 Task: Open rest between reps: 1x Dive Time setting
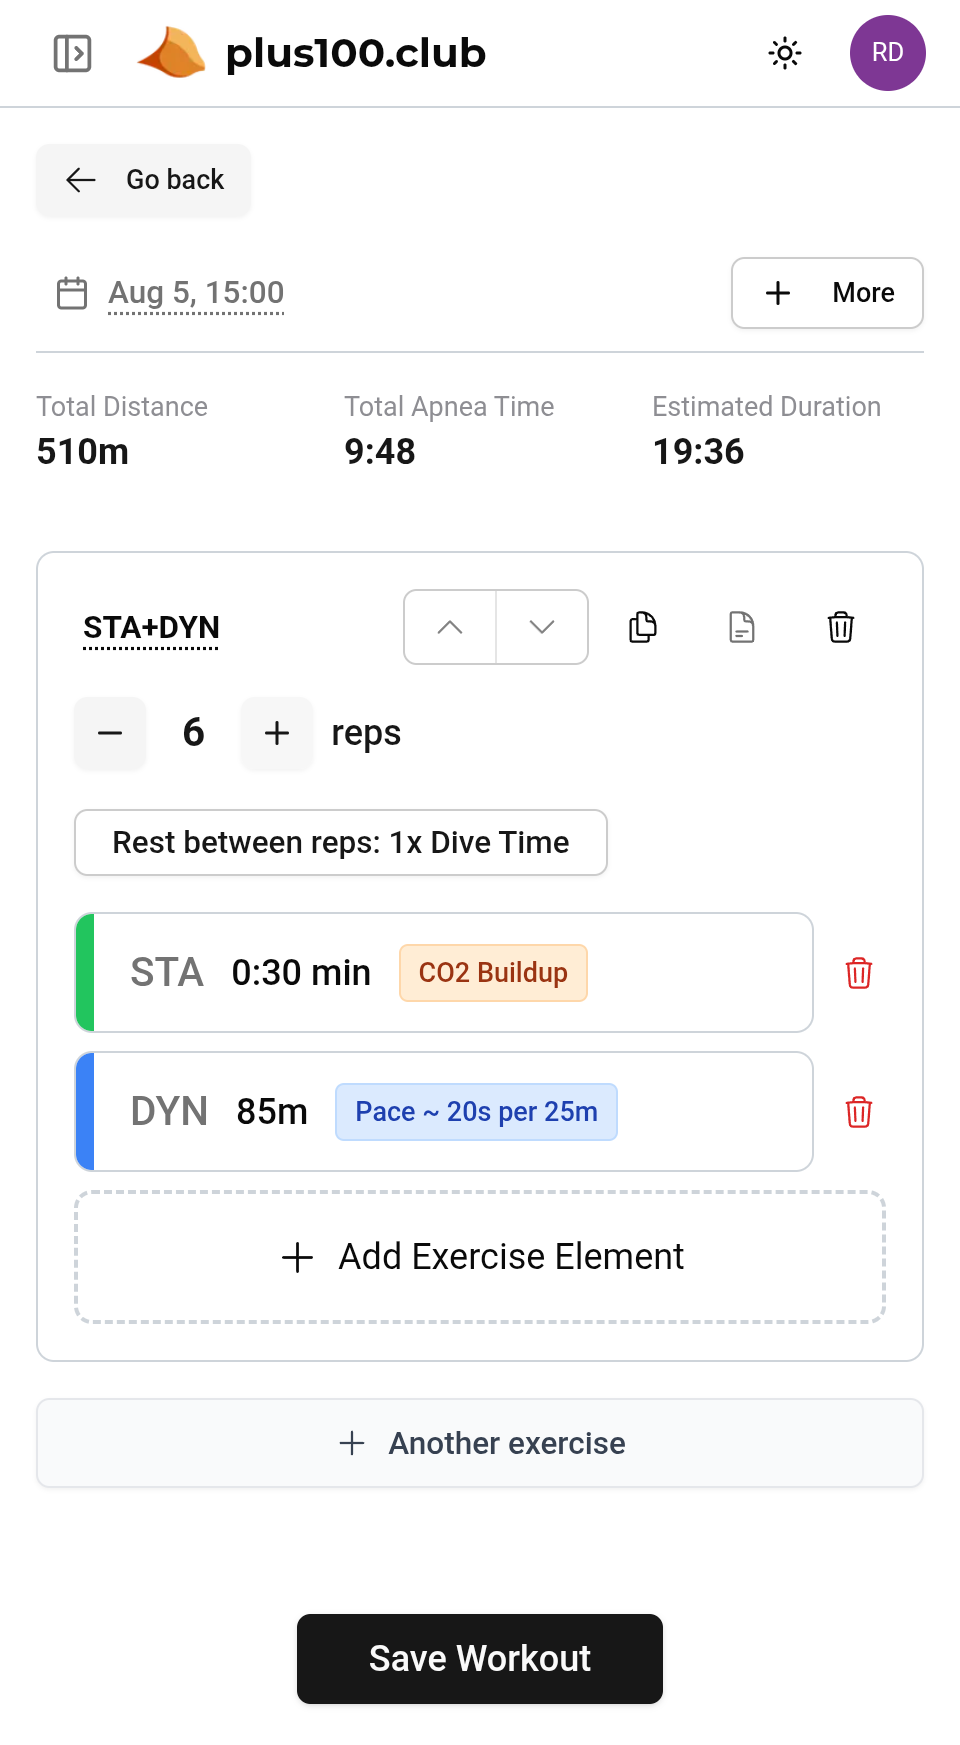340,842
